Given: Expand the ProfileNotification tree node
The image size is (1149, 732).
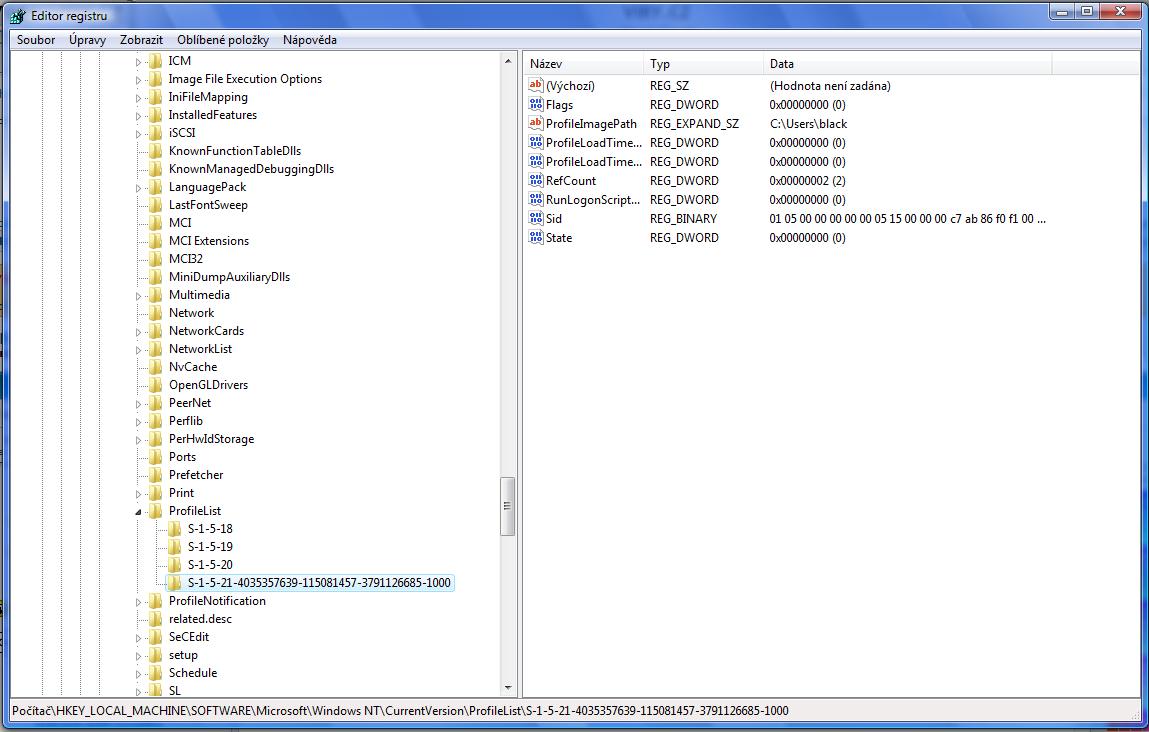Looking at the screenshot, I should point(139,601).
